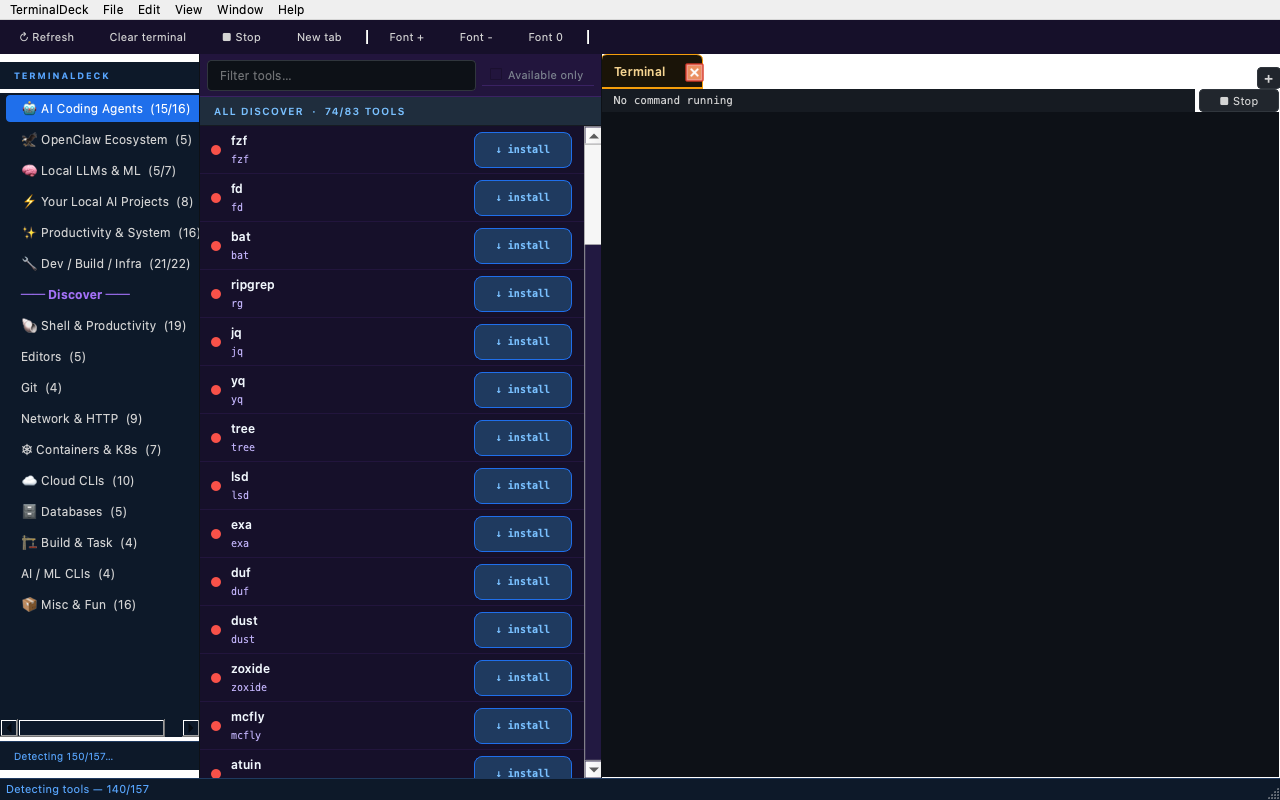Select OpenClaw Ecosystem category
Image resolution: width=1280 pixels, height=800 pixels.
click(103, 140)
